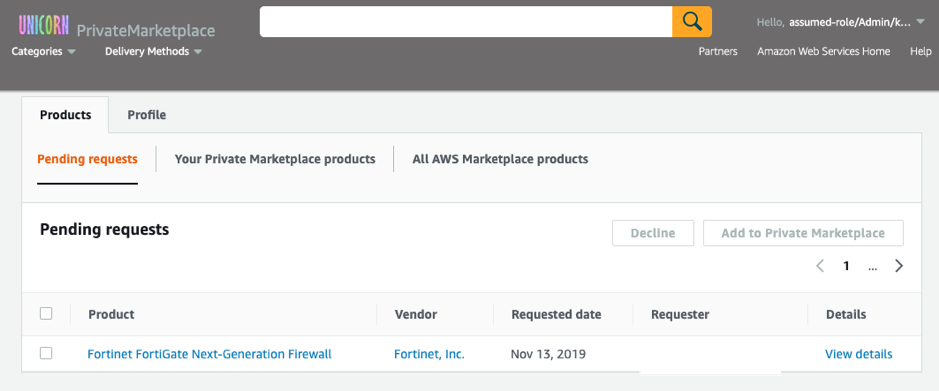
Task: Open All AWS Marketplace products tab
Action: click(x=500, y=159)
